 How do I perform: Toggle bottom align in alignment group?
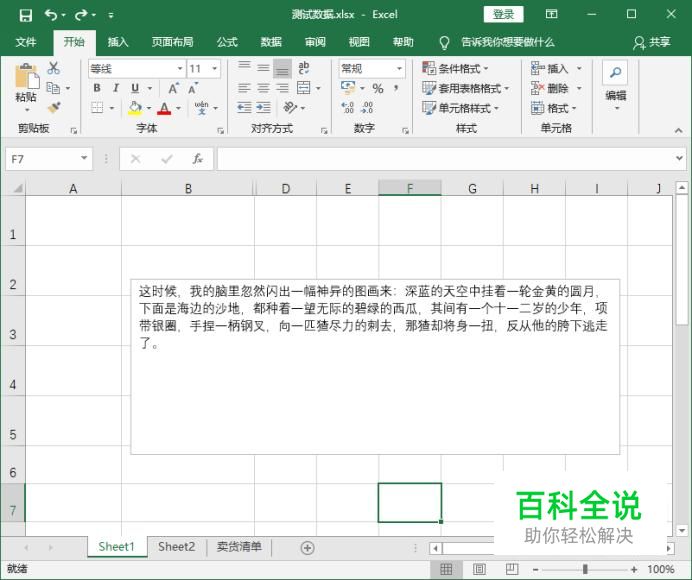tap(282, 68)
